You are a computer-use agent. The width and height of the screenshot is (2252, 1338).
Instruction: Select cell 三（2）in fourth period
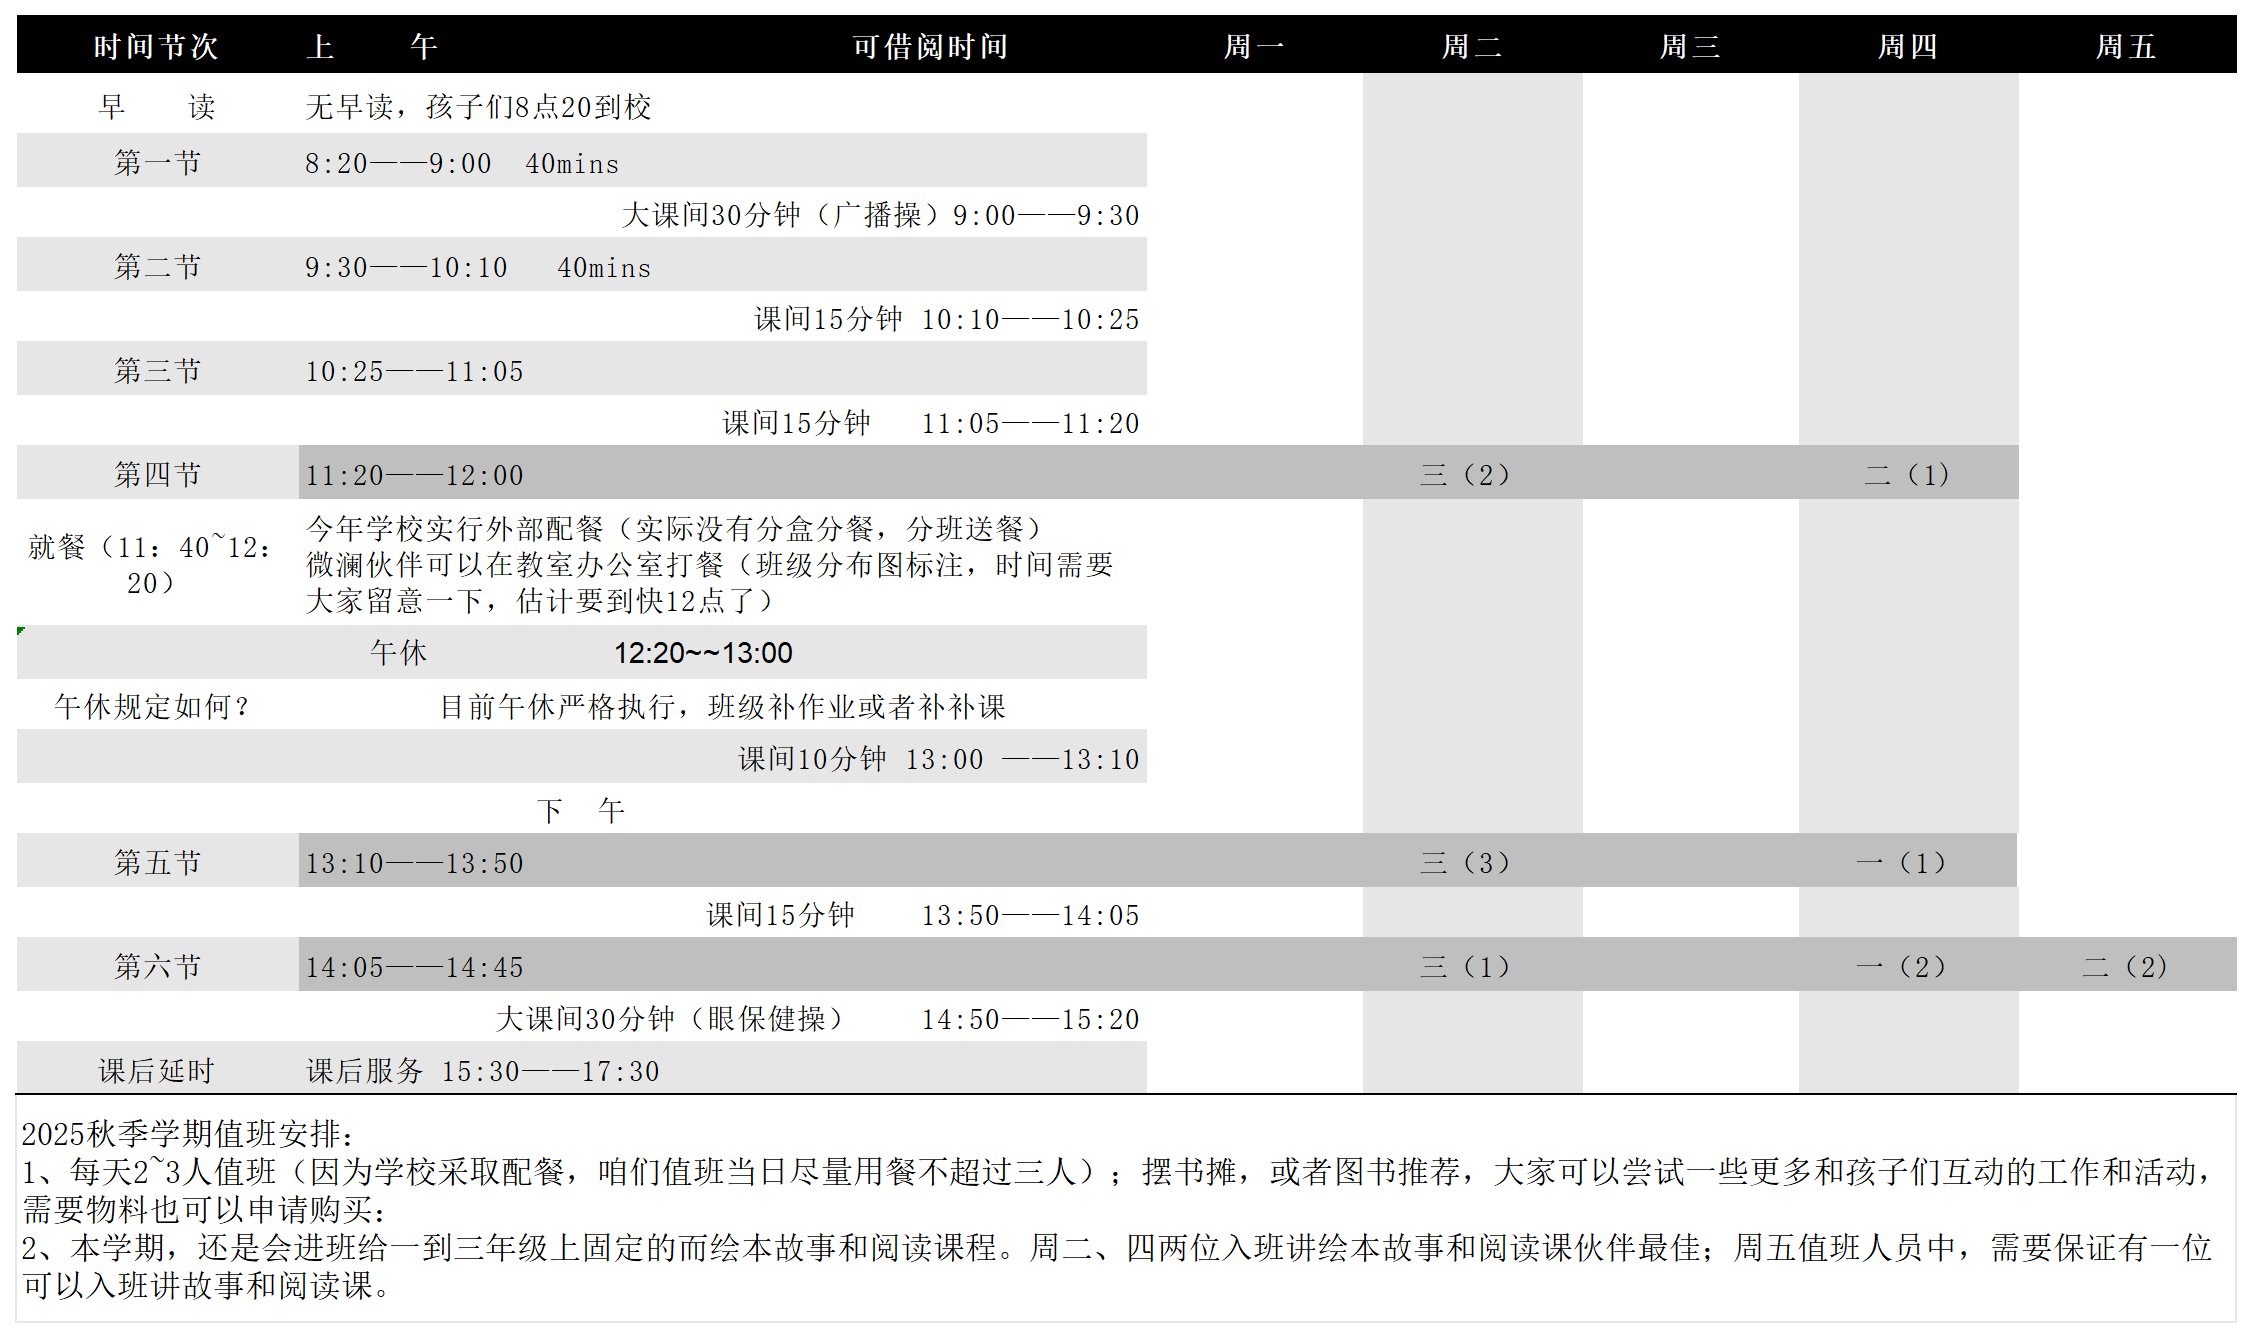click(1467, 474)
